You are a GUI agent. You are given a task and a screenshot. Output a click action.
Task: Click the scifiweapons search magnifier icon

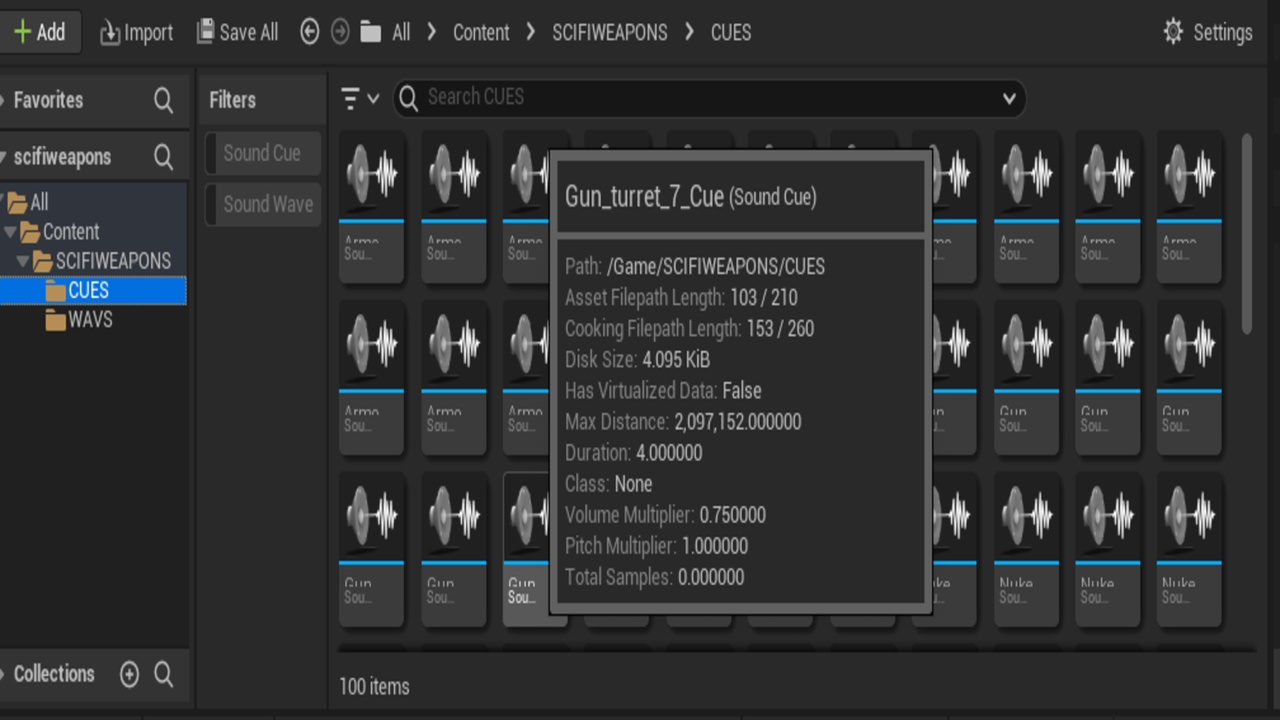pyautogui.click(x=163, y=156)
